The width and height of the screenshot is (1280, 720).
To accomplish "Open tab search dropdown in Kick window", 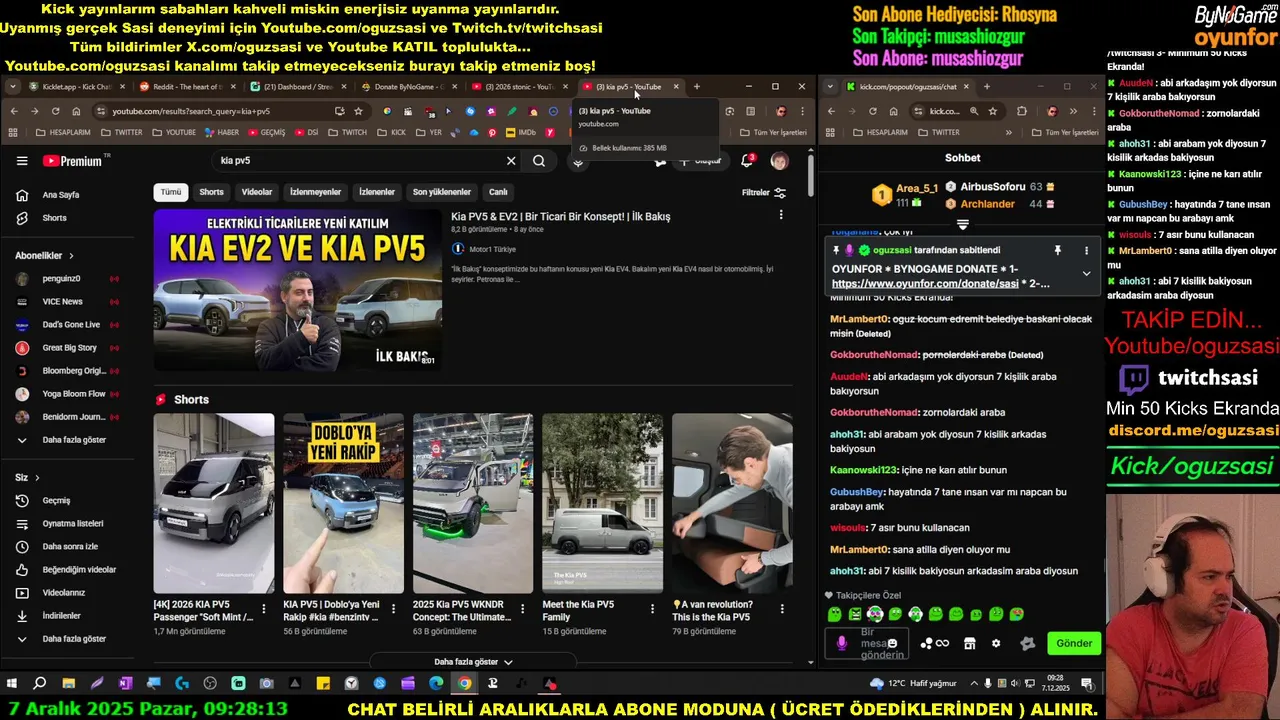I will (x=831, y=87).
